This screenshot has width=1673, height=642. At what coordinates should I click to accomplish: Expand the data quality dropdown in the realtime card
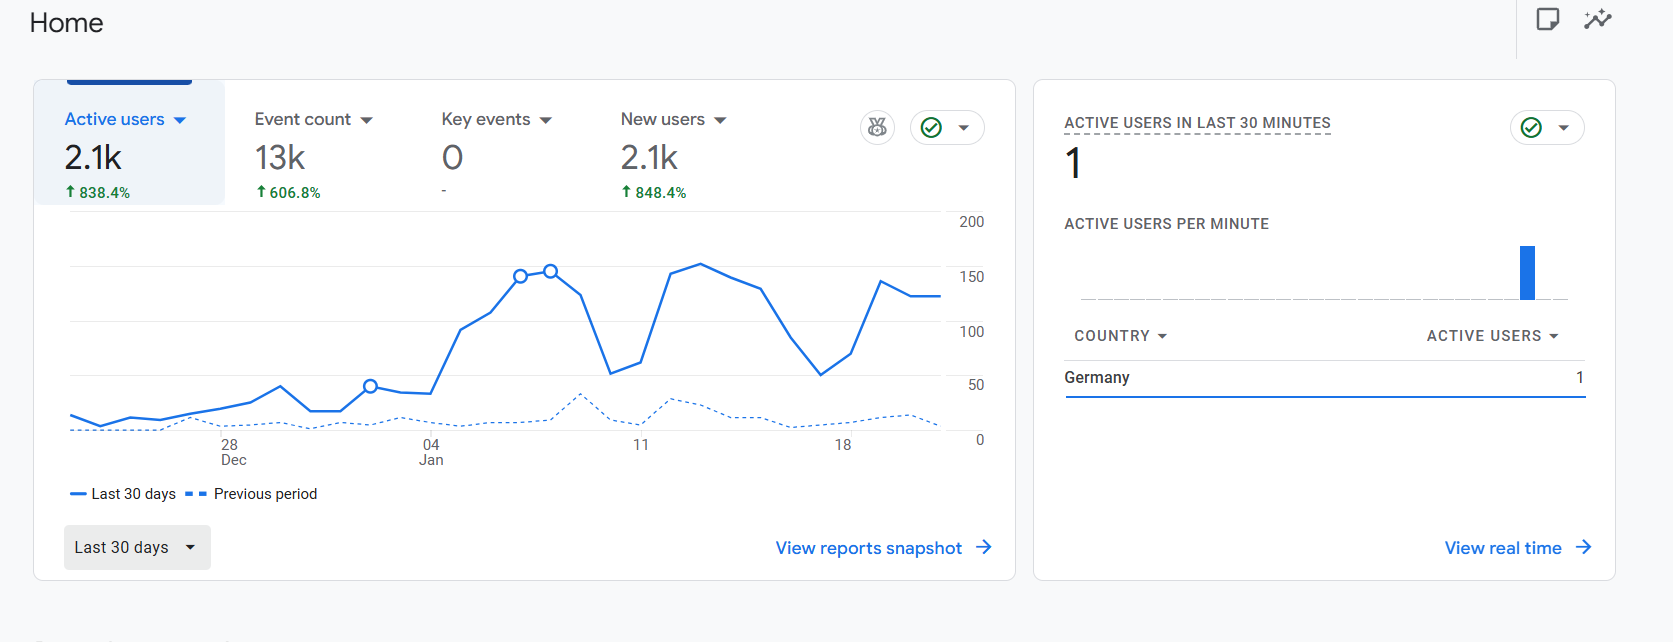pyautogui.click(x=1564, y=128)
